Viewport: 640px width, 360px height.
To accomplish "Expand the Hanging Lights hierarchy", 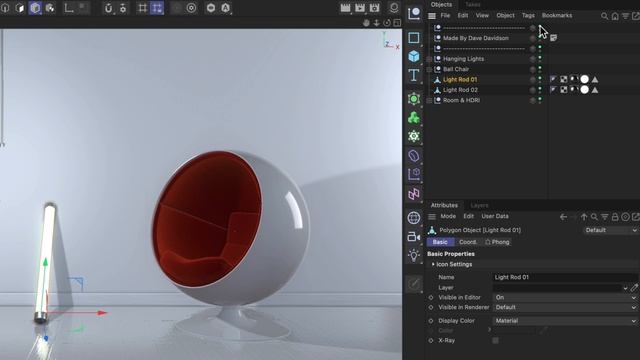I will [429, 59].
